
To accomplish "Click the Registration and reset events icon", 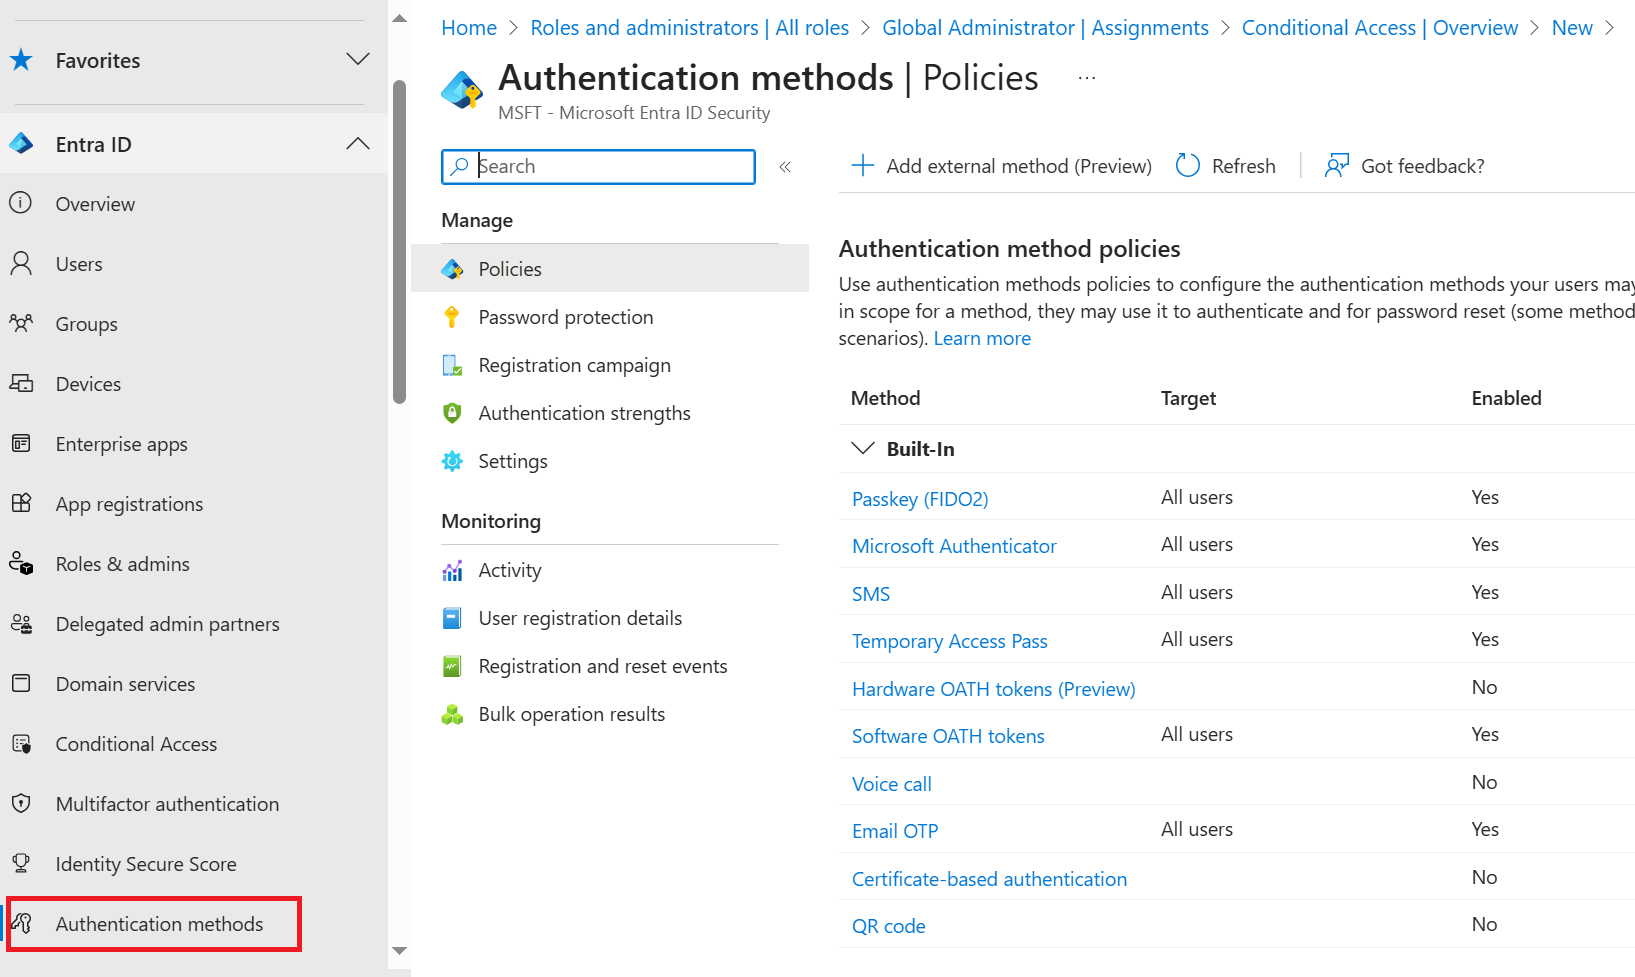I will click(x=452, y=666).
